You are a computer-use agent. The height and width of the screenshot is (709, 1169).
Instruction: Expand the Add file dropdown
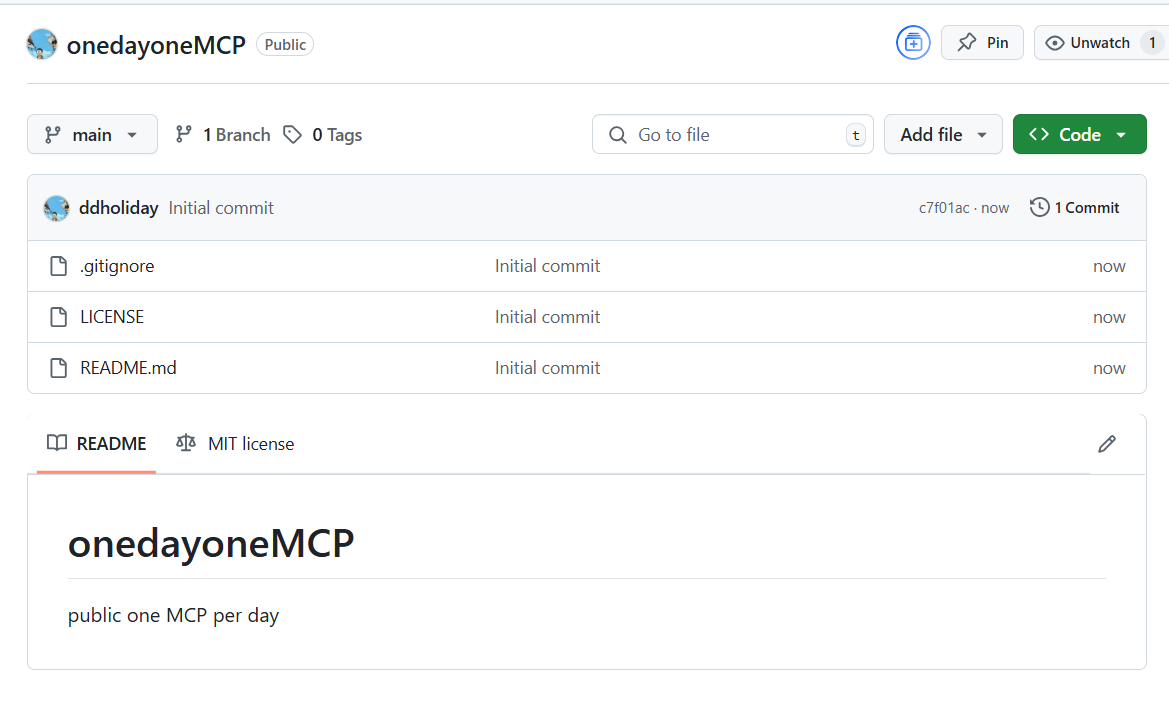pos(943,134)
